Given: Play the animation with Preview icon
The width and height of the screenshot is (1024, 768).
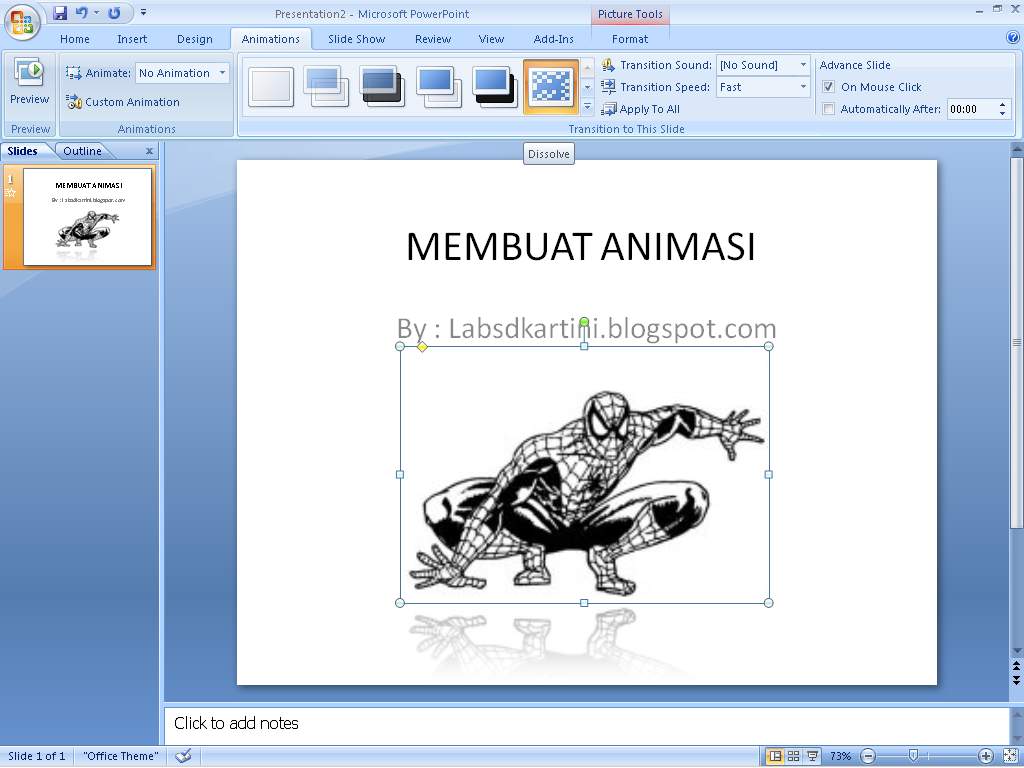Looking at the screenshot, I should [x=29, y=82].
